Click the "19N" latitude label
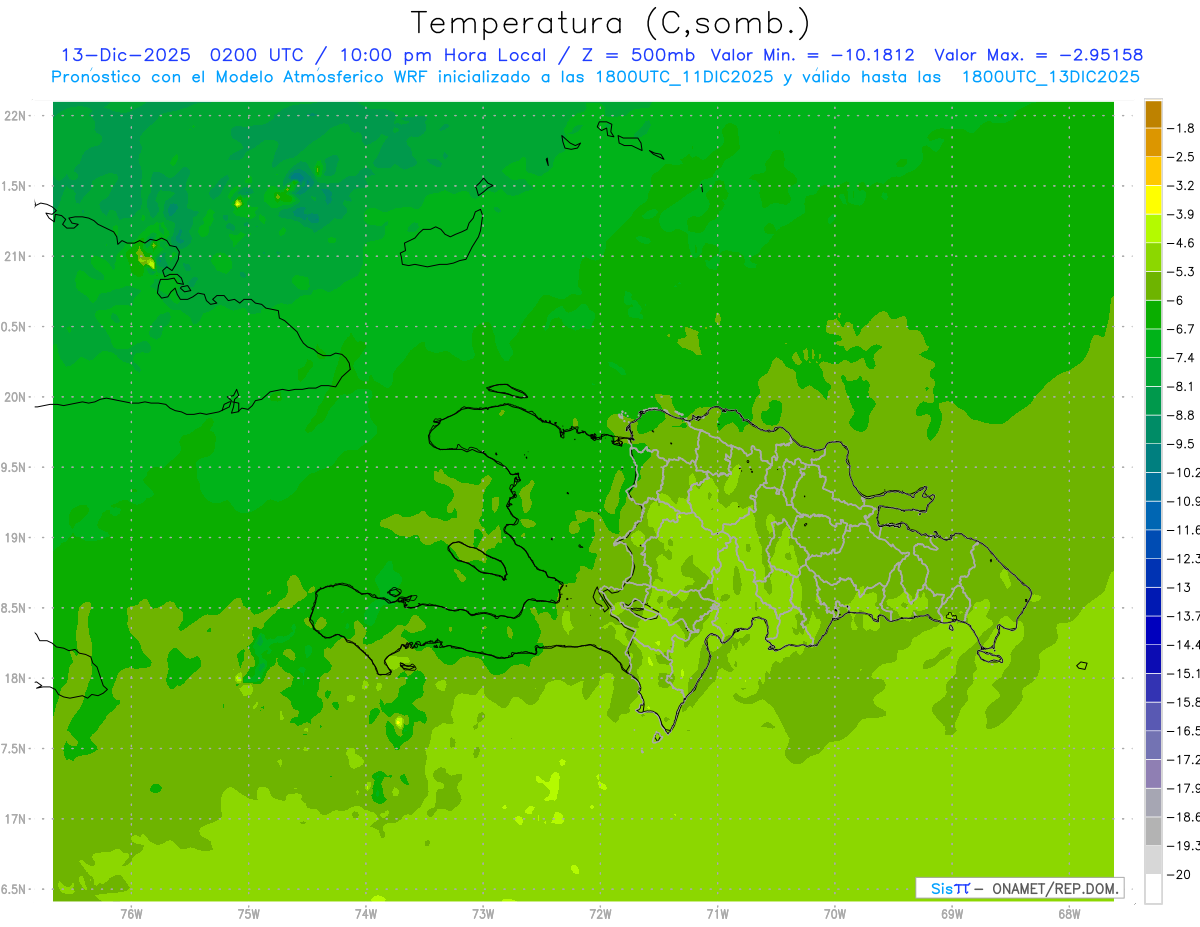Screen dimensions: 1200x927 (x=16, y=537)
